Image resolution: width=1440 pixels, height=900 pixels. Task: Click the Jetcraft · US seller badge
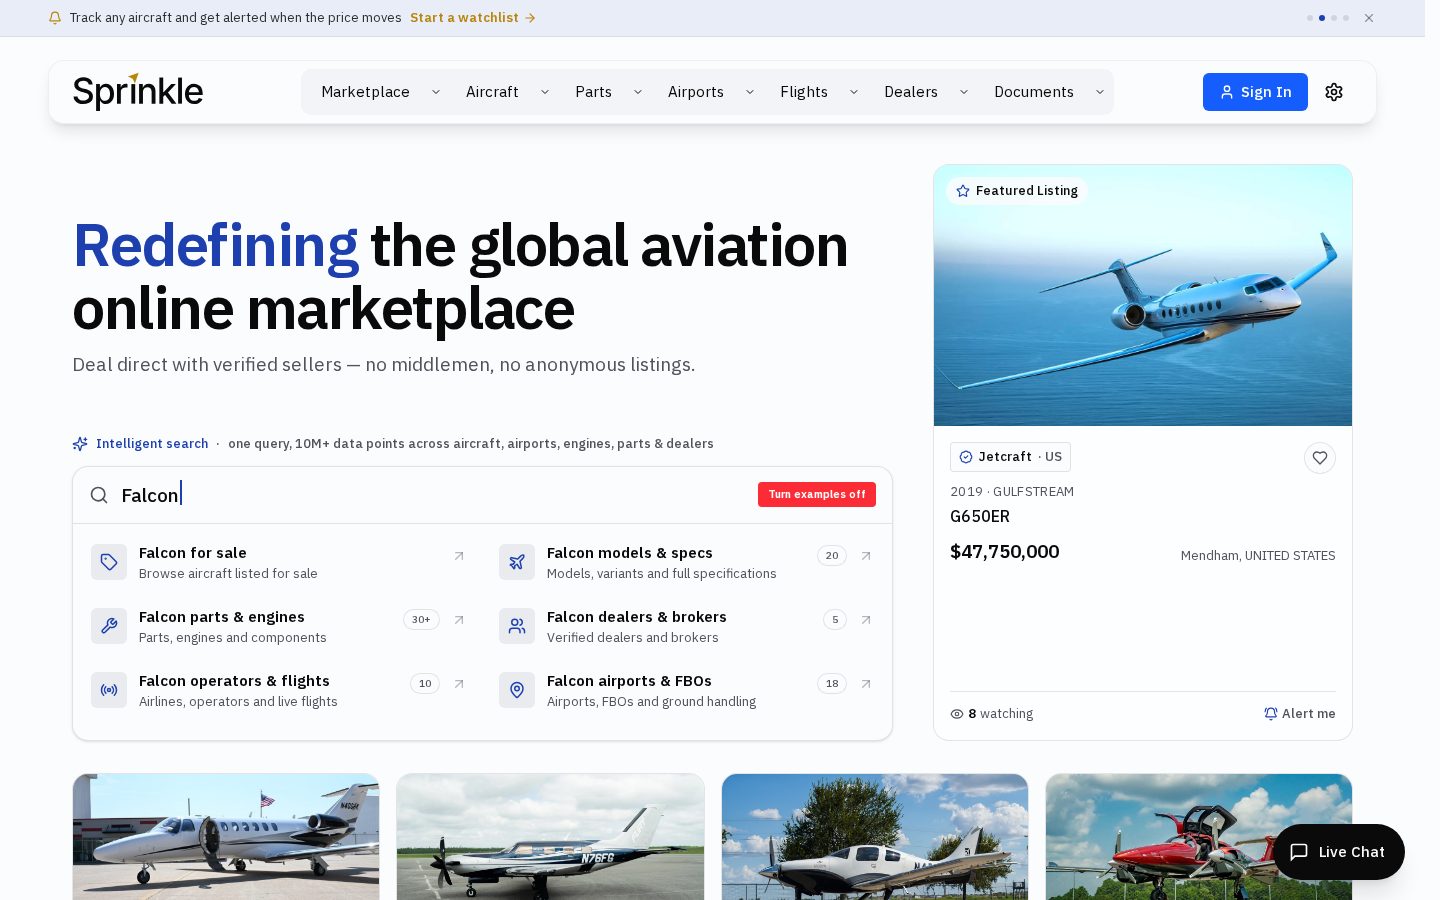[1010, 457]
